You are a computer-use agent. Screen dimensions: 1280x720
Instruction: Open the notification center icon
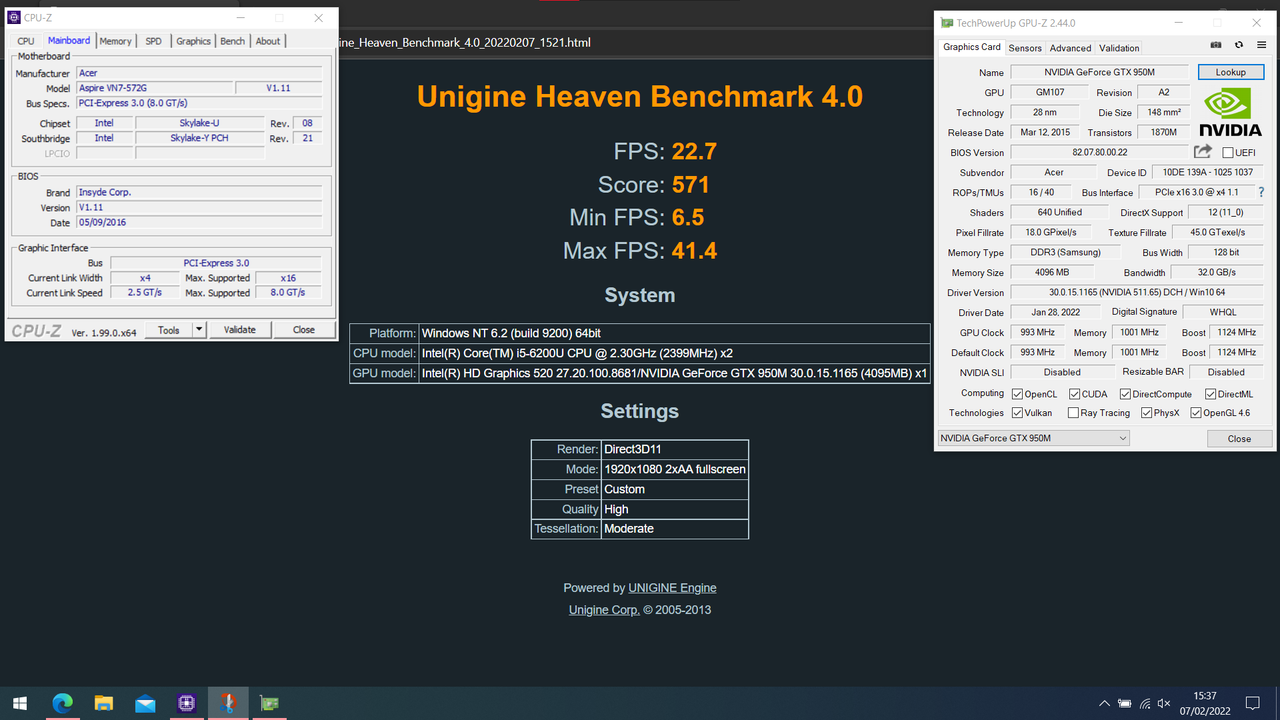(x=1253, y=704)
